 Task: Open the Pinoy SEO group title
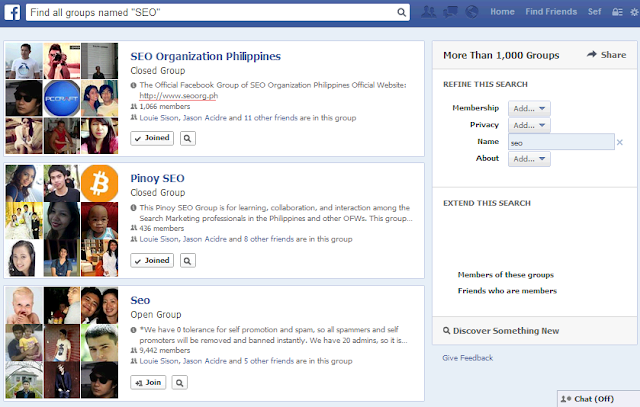[x=157, y=178]
